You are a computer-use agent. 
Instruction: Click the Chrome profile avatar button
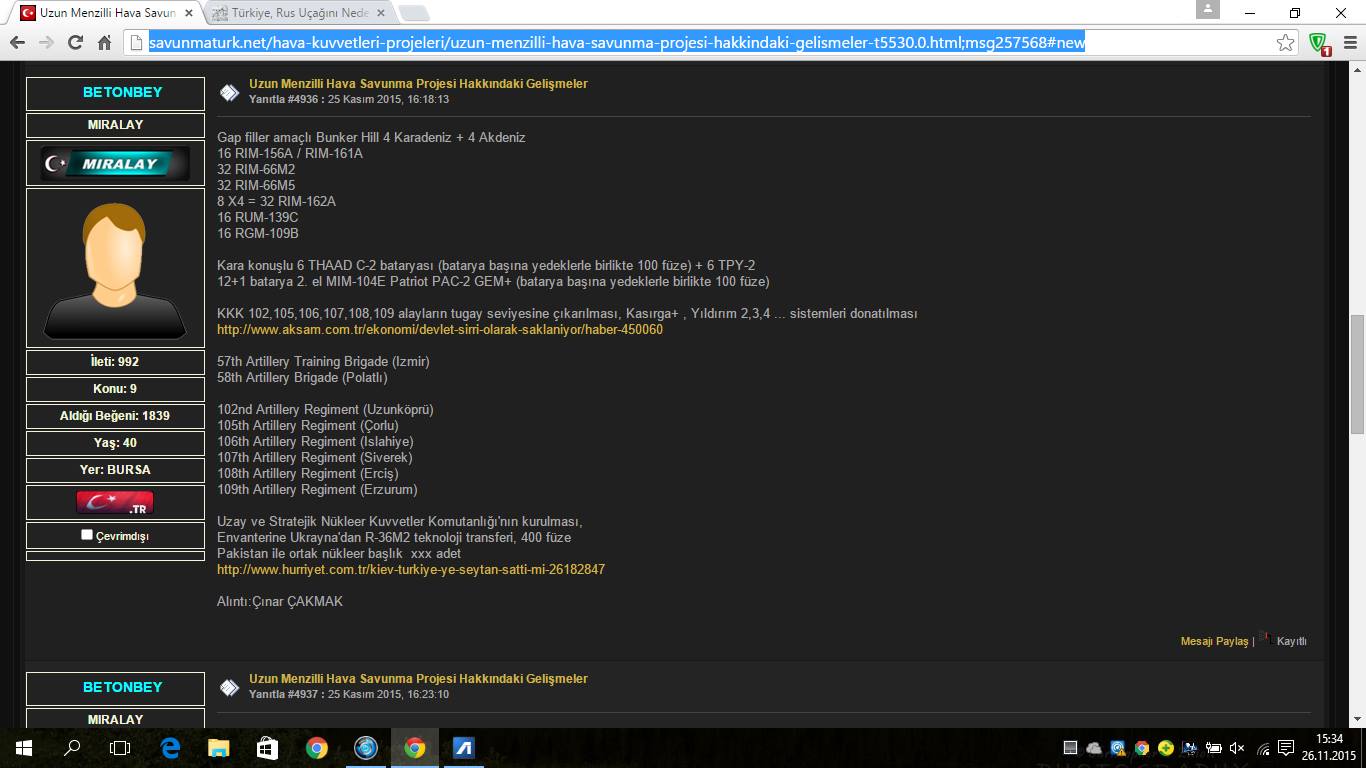[1208, 9]
